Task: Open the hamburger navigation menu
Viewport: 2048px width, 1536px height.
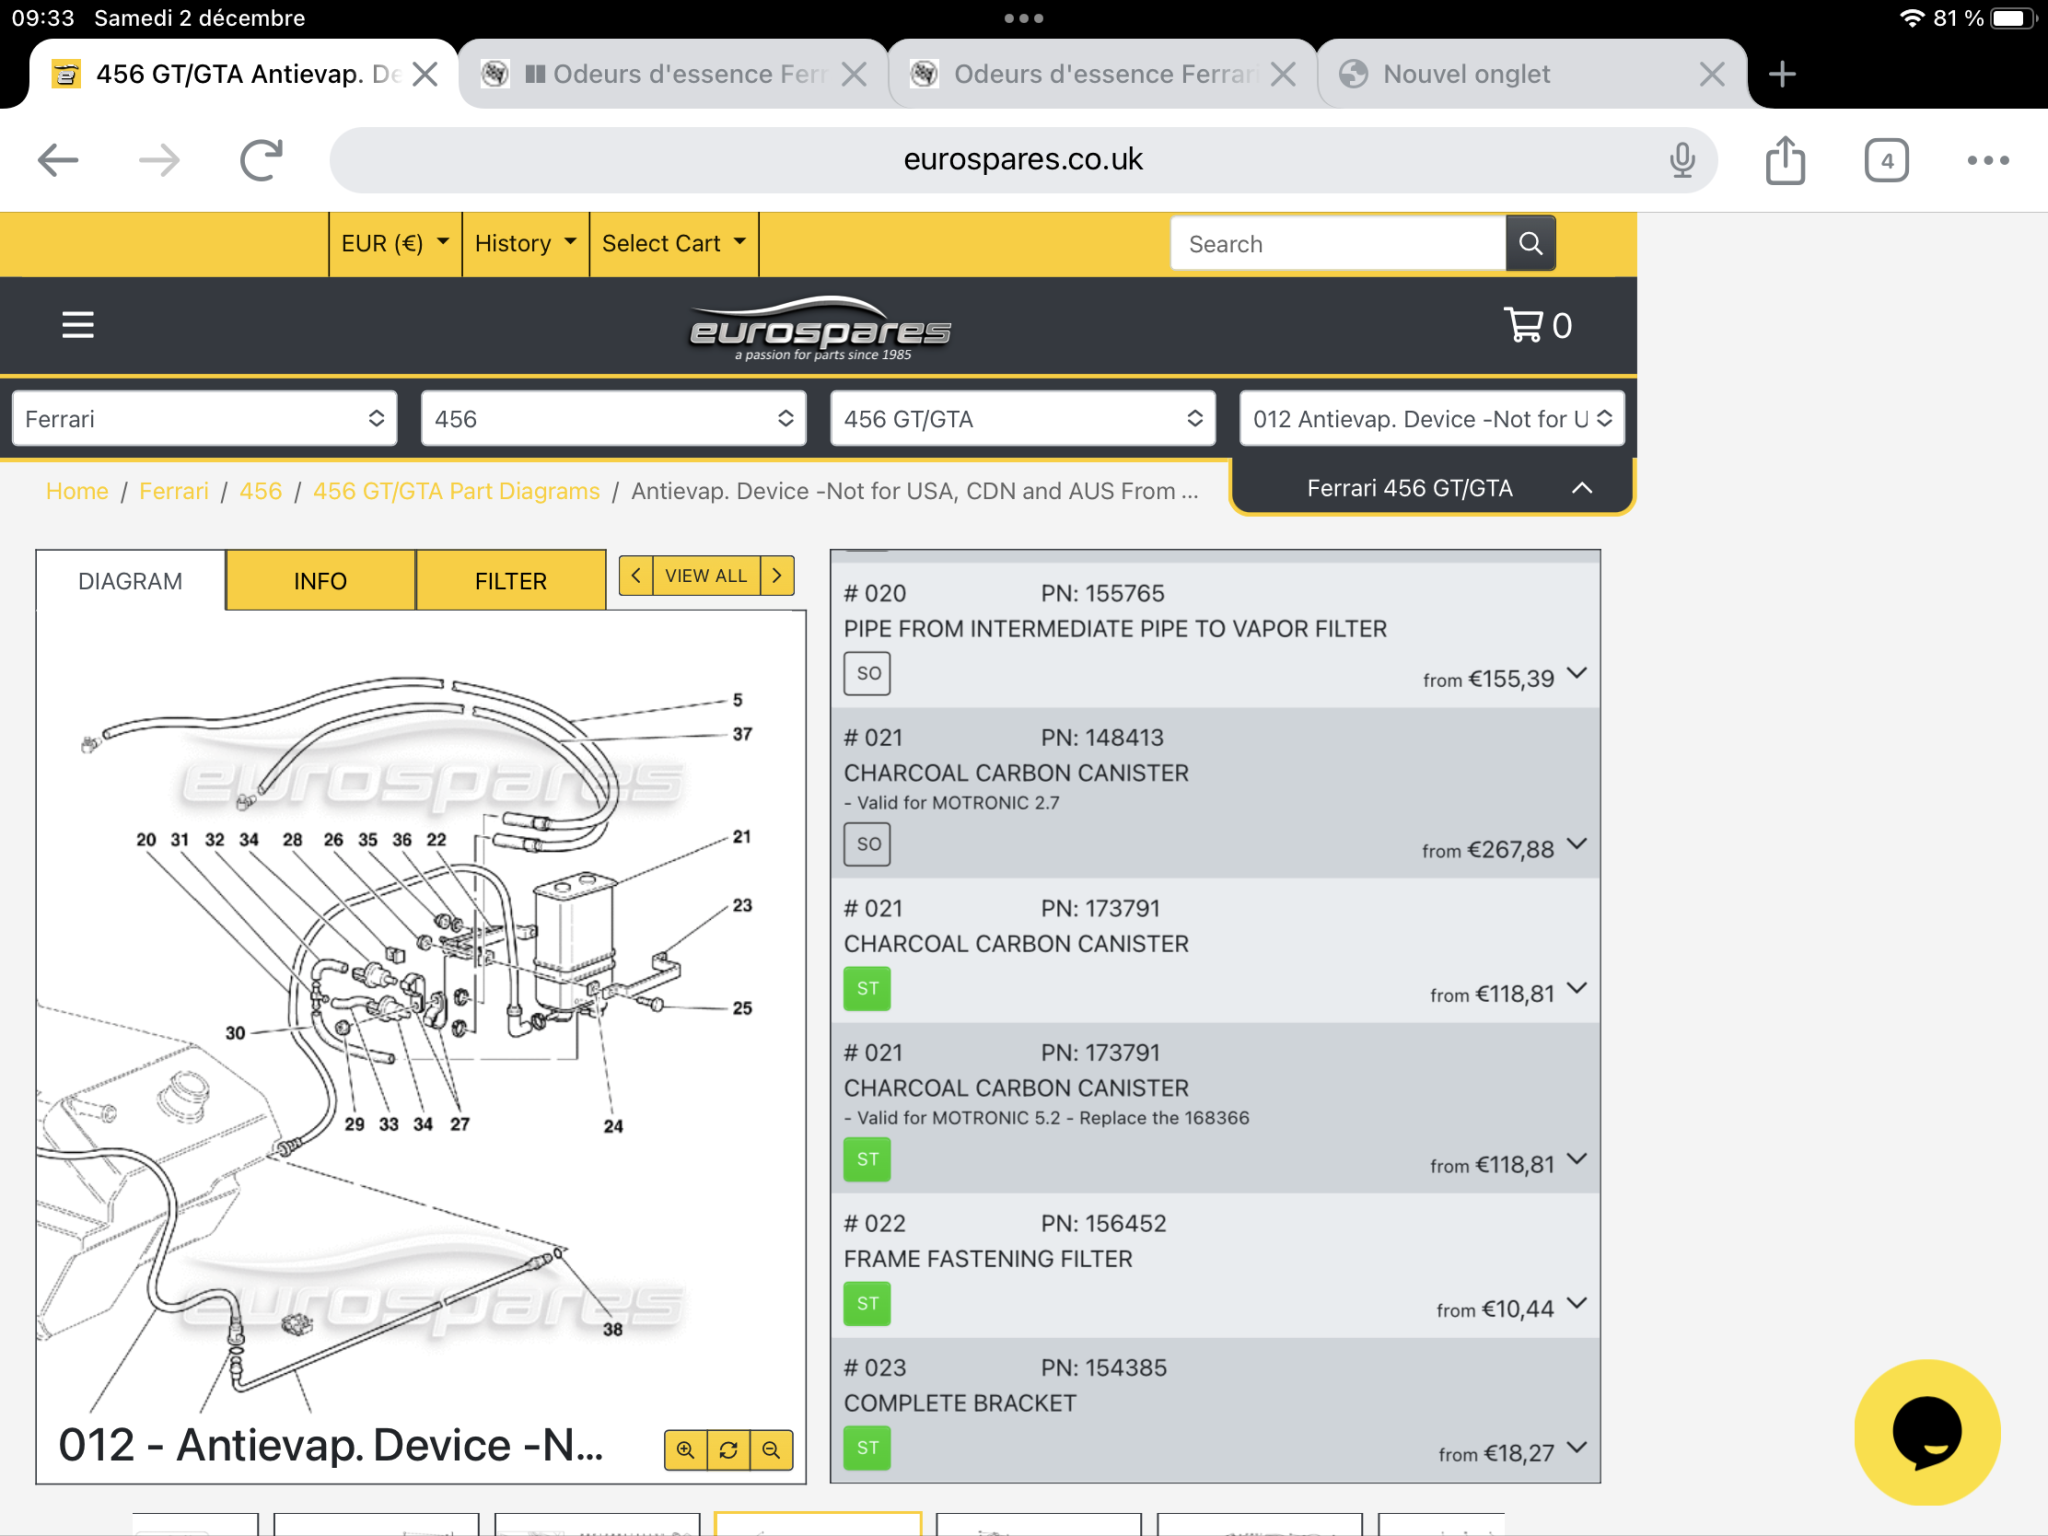Action: pyautogui.click(x=78, y=325)
